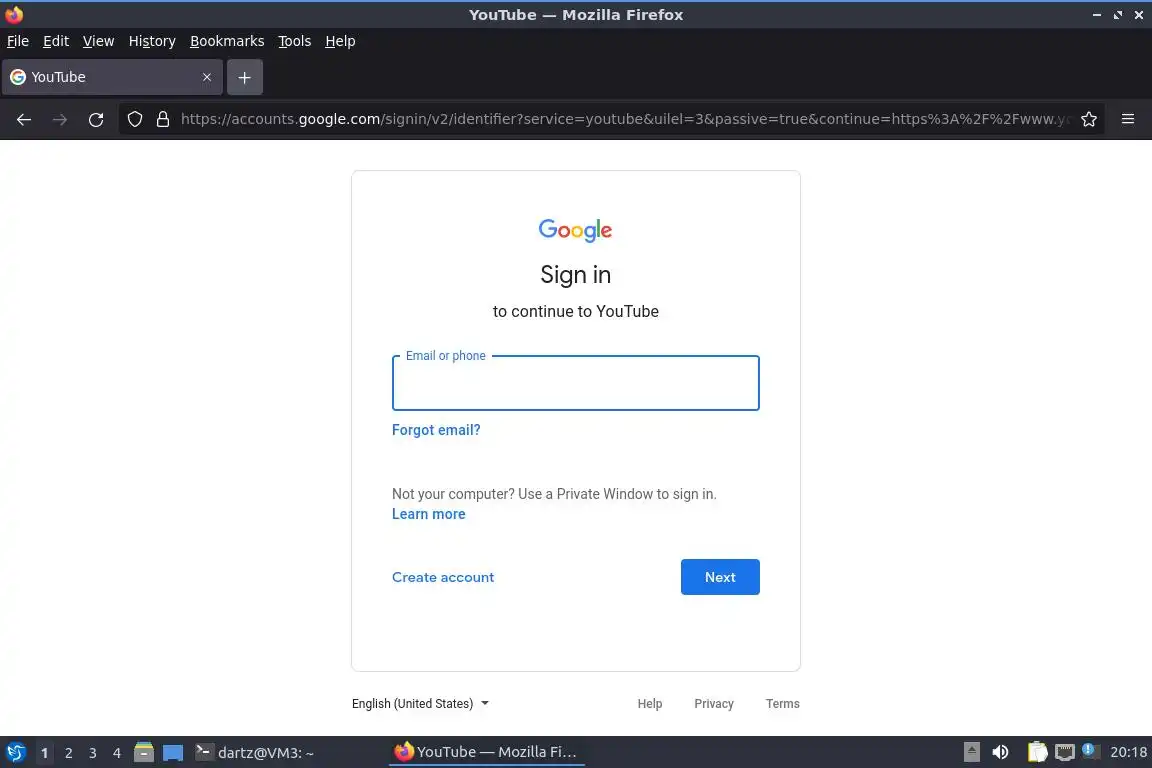Switch to workspace 3
This screenshot has width=1152, height=768.
pos(93,753)
